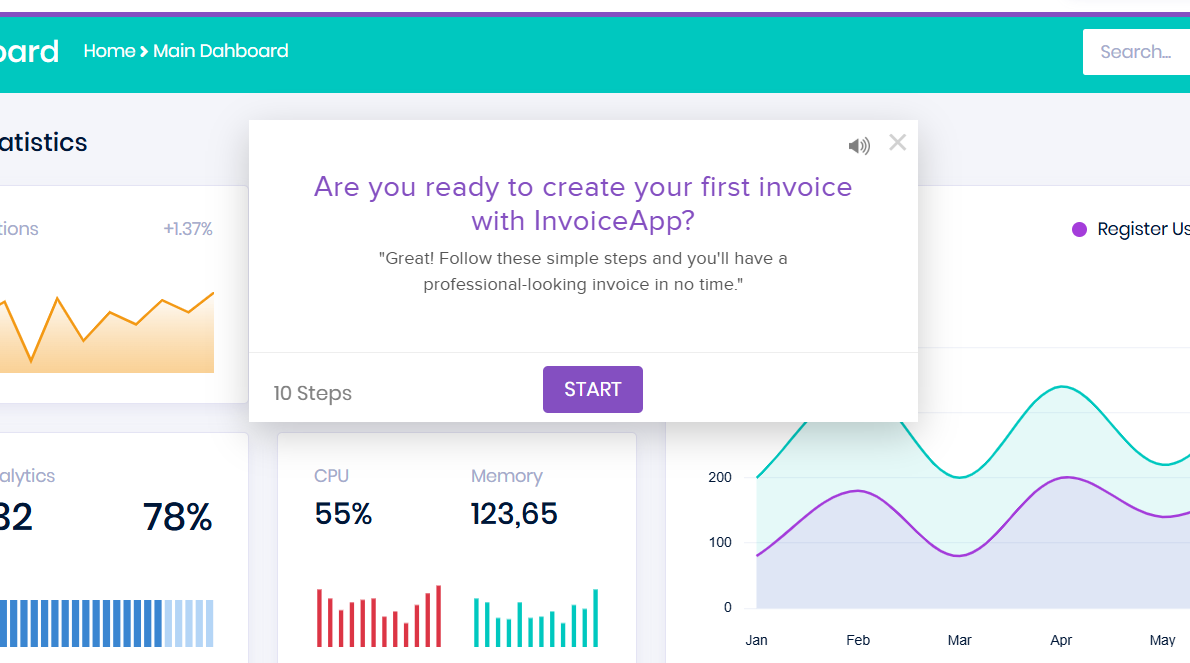Click the 10 Steps label
Image resolution: width=1190 pixels, height=663 pixels.
click(313, 393)
